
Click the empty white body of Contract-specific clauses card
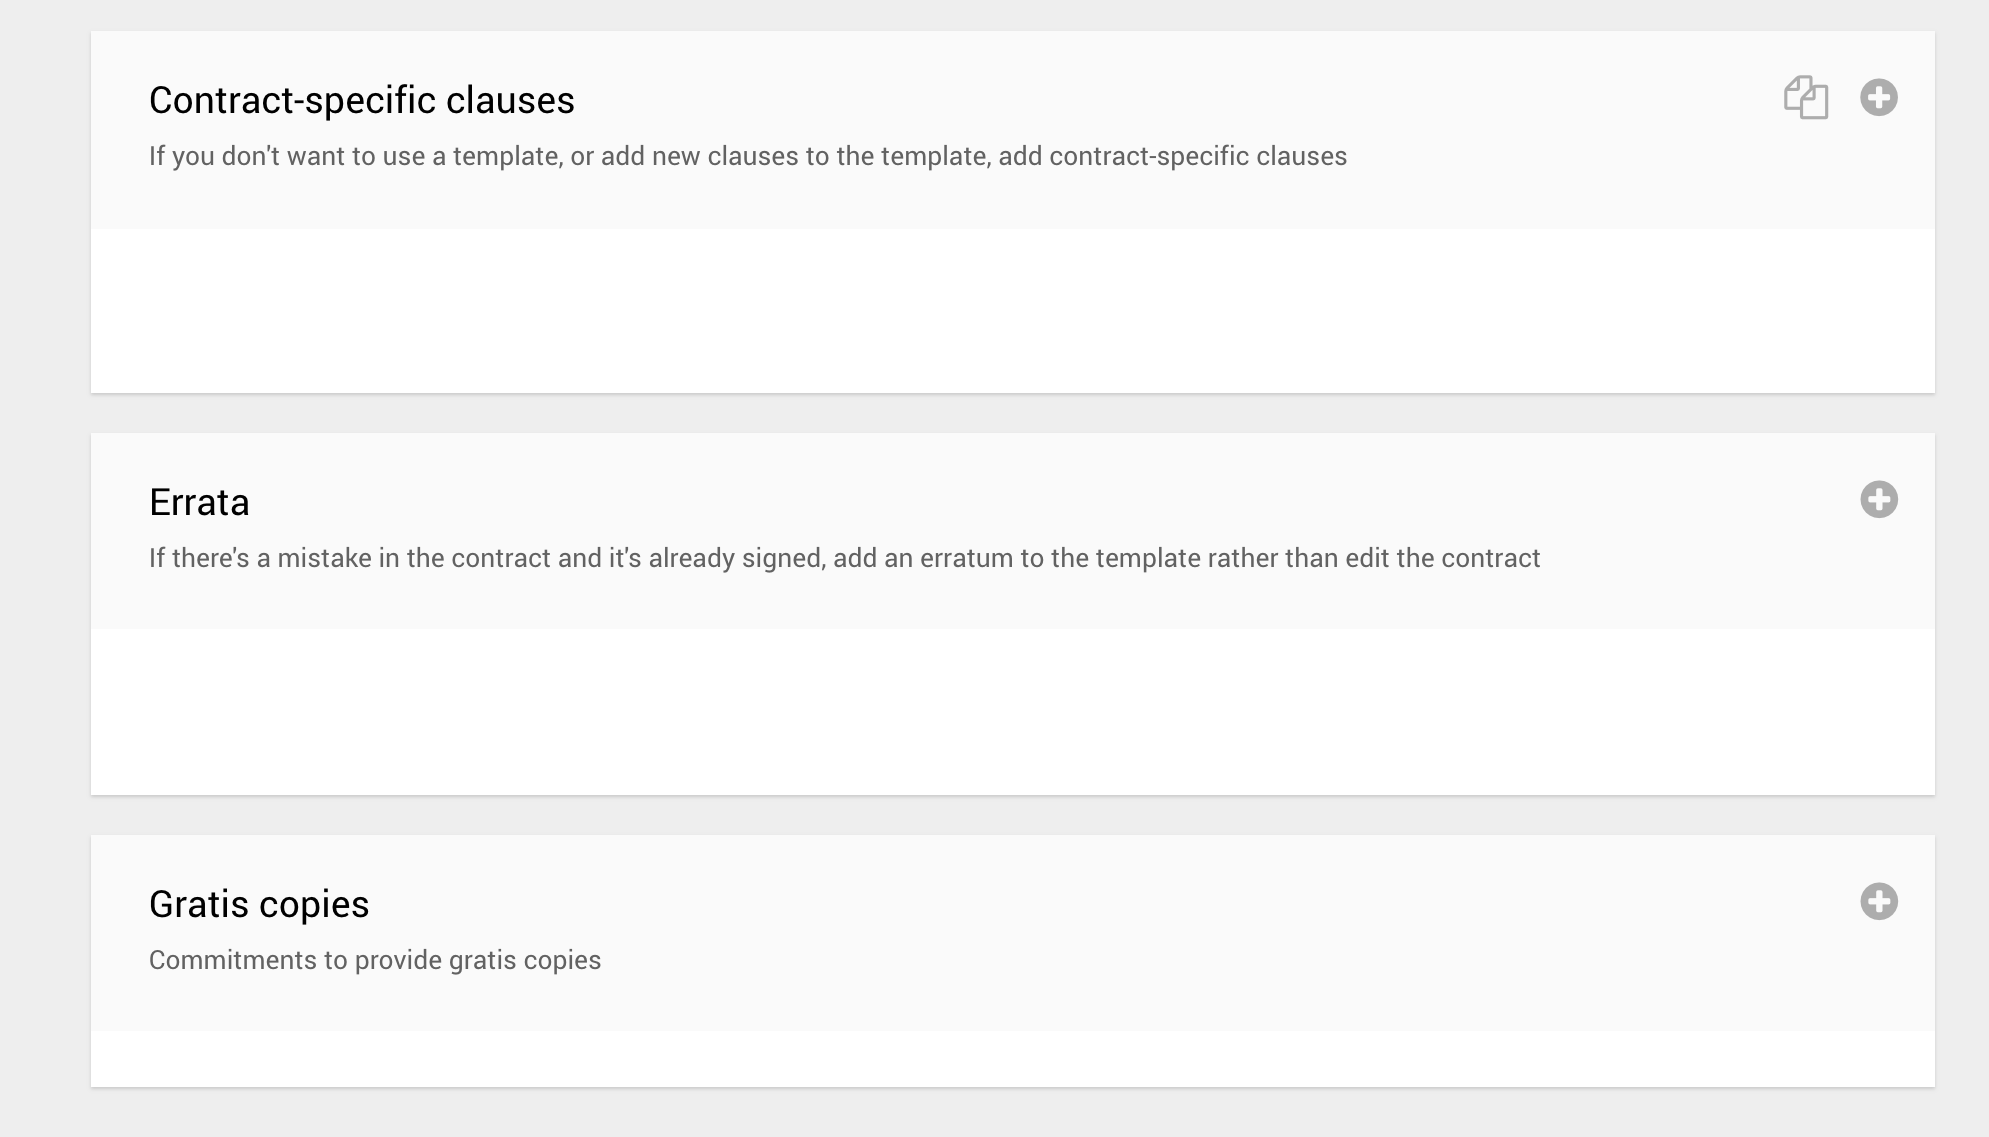(x=1012, y=311)
